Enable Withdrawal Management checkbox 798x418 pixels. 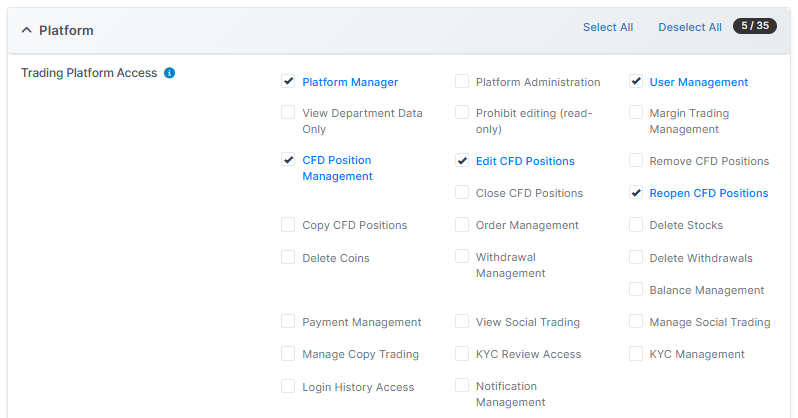click(462, 257)
